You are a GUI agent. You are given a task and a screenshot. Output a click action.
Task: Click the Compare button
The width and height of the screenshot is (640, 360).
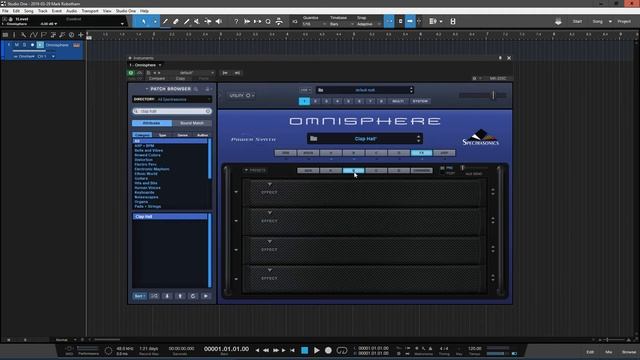[157, 78]
